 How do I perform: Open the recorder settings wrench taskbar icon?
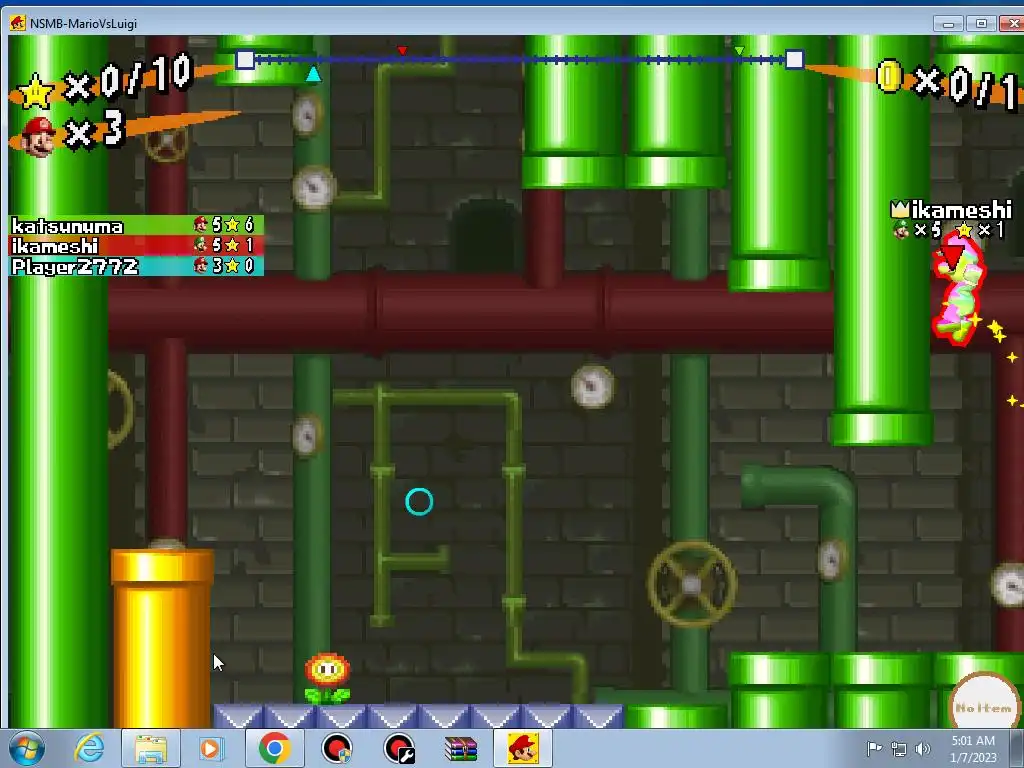click(399, 748)
